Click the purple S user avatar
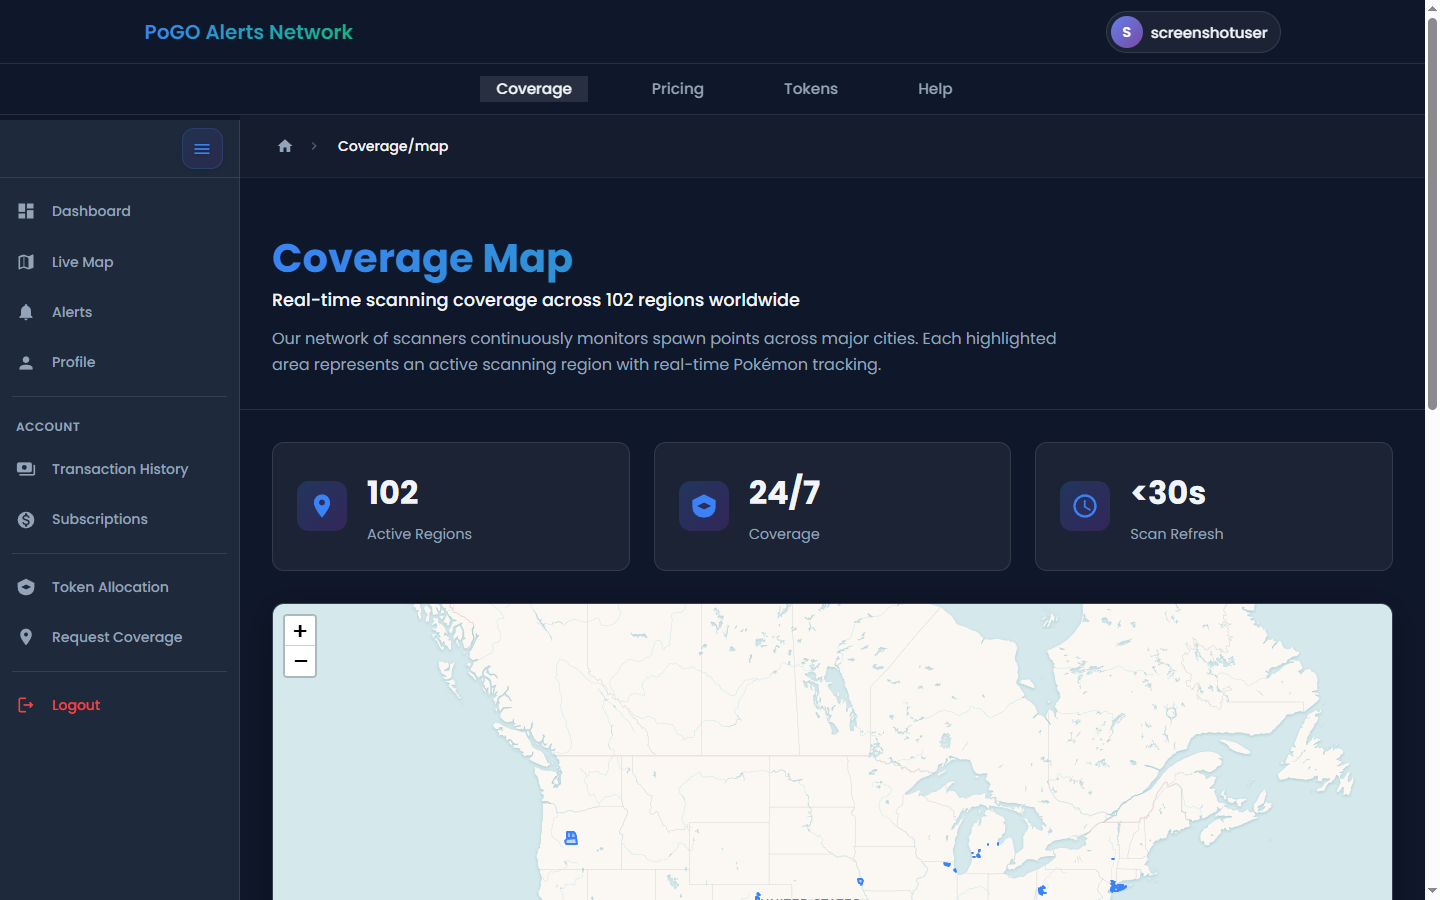 coord(1127,32)
